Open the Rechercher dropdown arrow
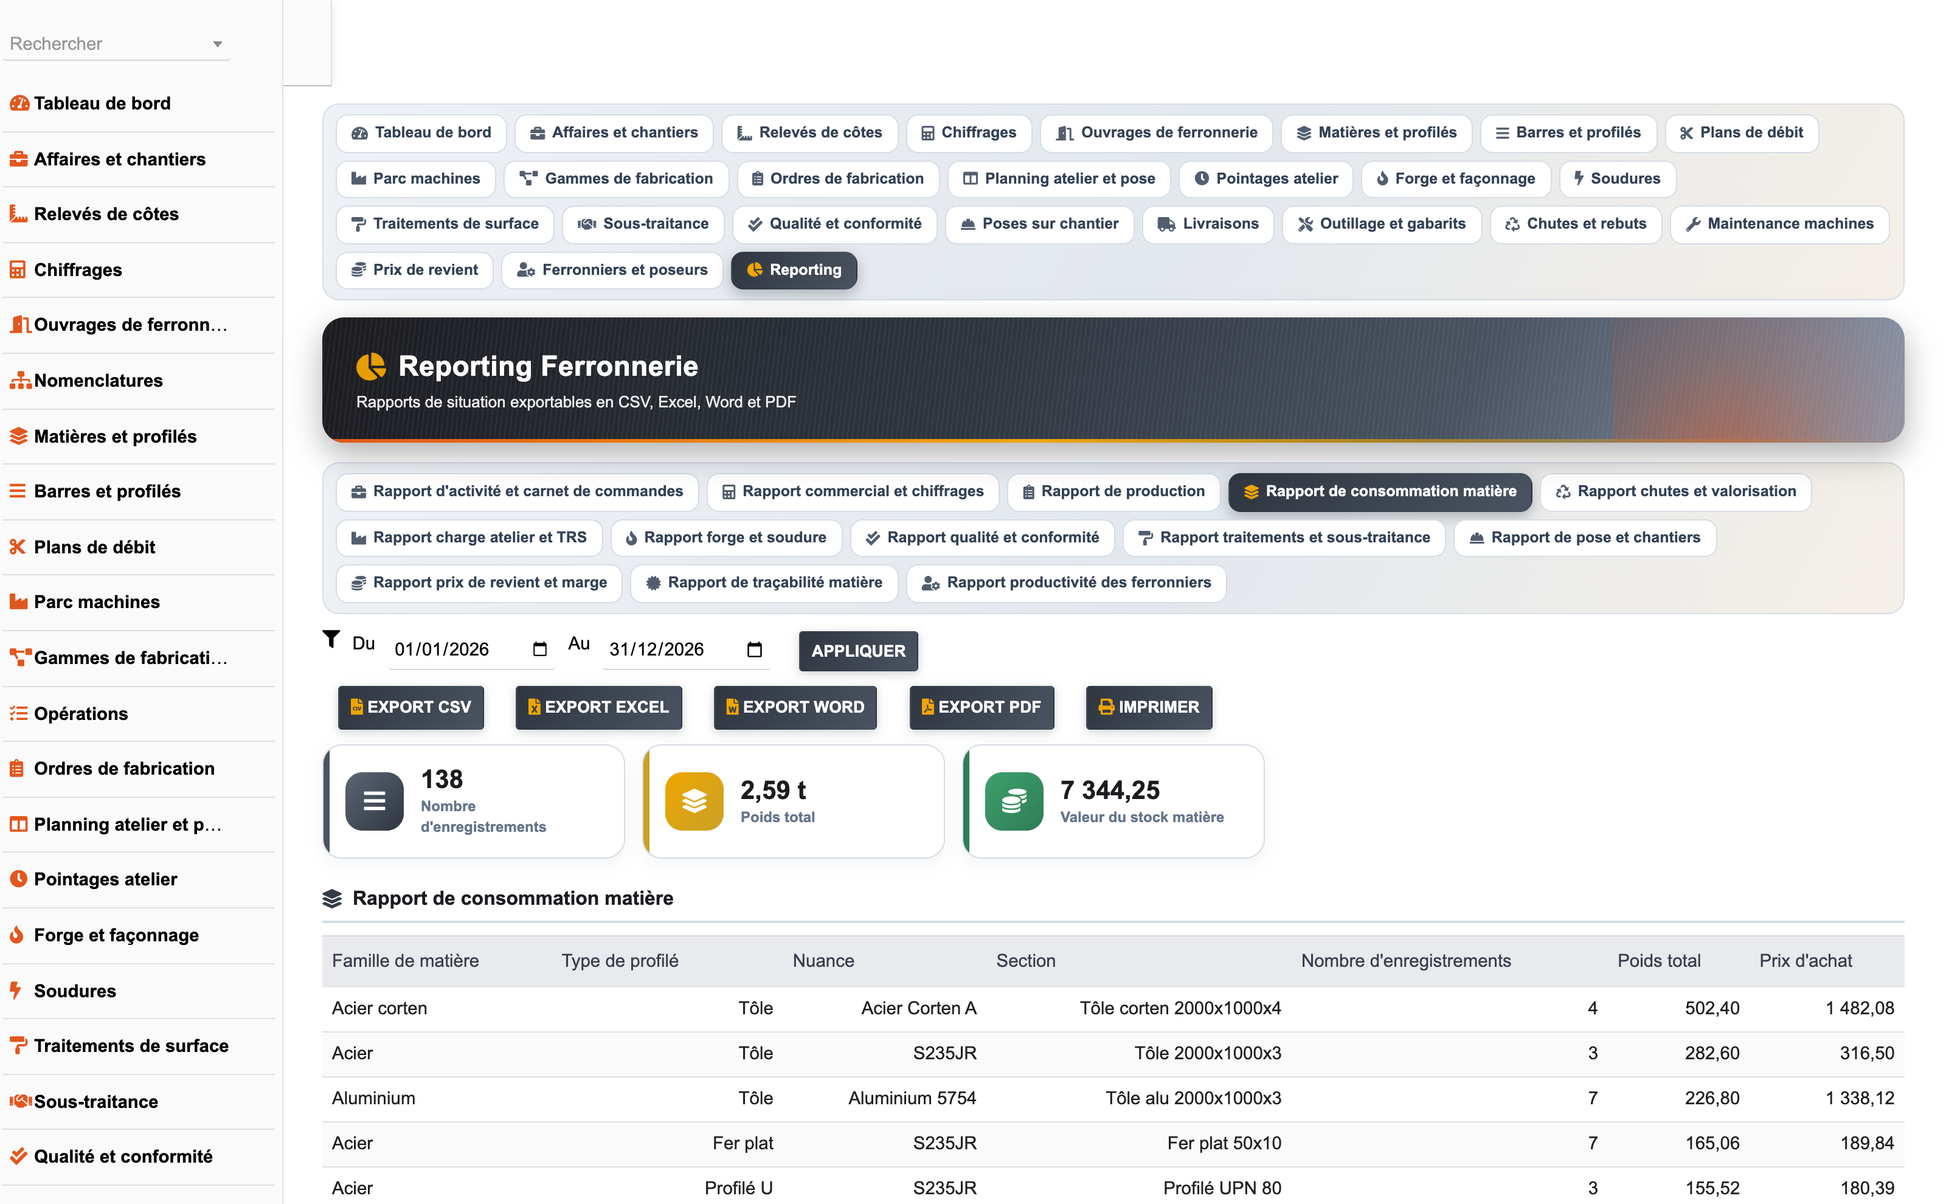This screenshot has width=1946, height=1204. click(x=217, y=44)
